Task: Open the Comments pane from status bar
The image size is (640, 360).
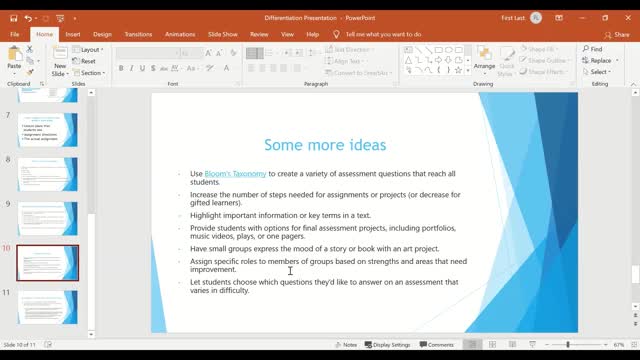Action: click(x=436, y=344)
